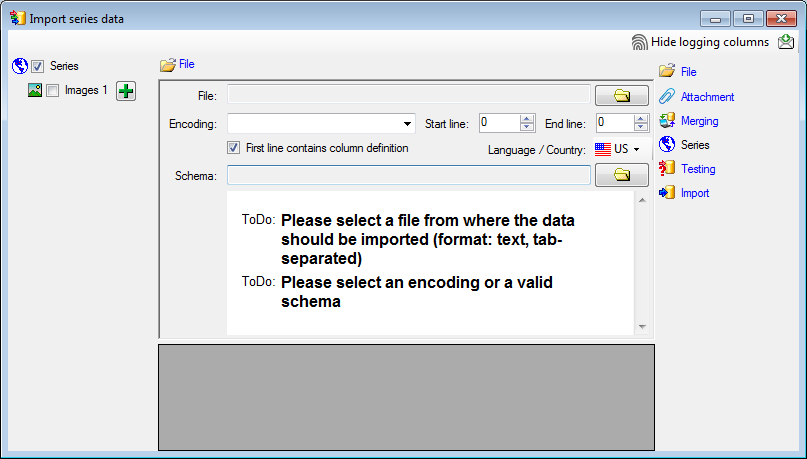Click the Start line number field

pos(499,123)
